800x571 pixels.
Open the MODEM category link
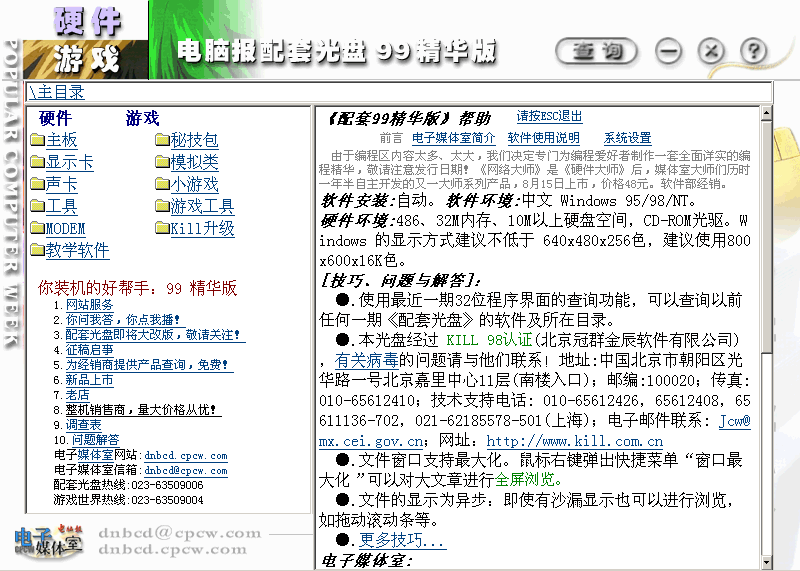tap(65, 229)
